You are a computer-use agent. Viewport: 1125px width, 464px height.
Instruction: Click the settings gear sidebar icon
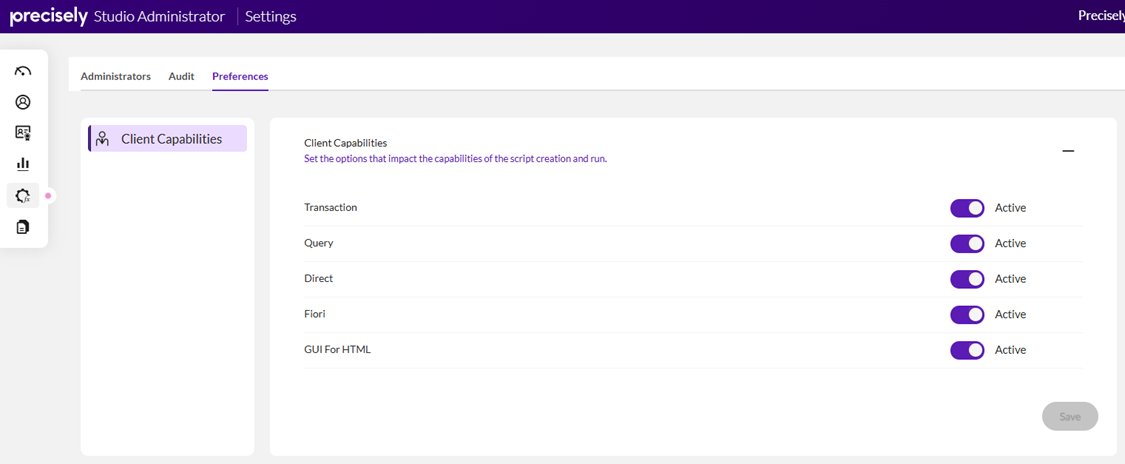tap(23, 196)
